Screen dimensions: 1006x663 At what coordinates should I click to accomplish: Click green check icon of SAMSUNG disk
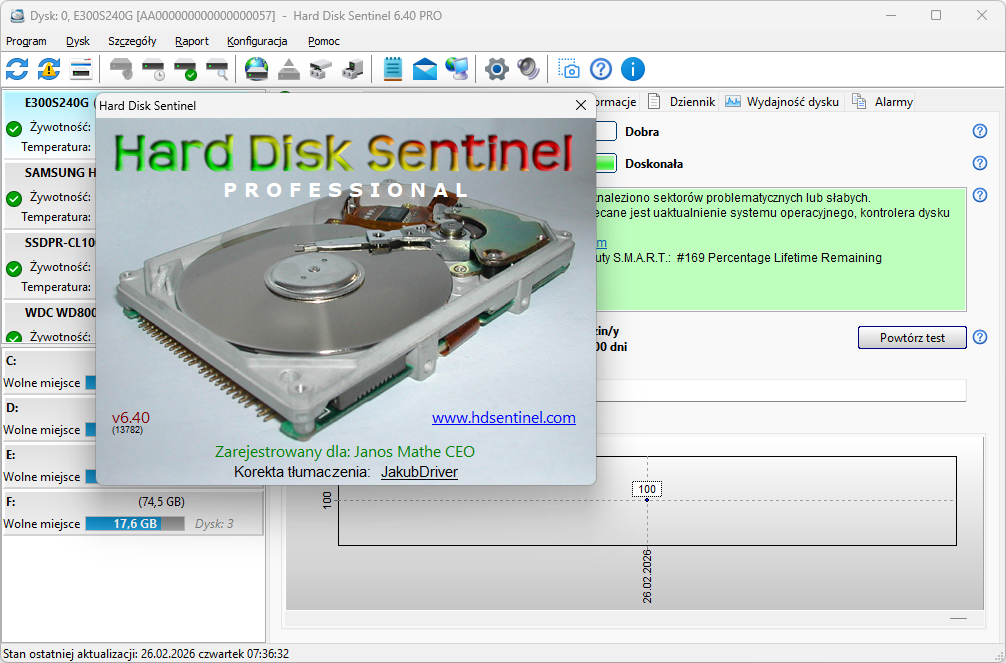(14, 199)
